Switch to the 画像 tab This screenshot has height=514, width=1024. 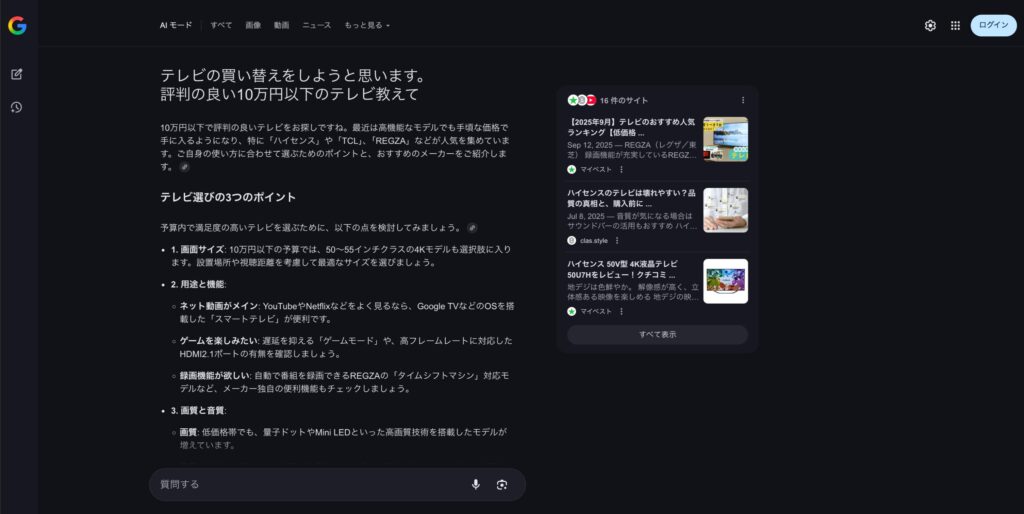pos(253,25)
